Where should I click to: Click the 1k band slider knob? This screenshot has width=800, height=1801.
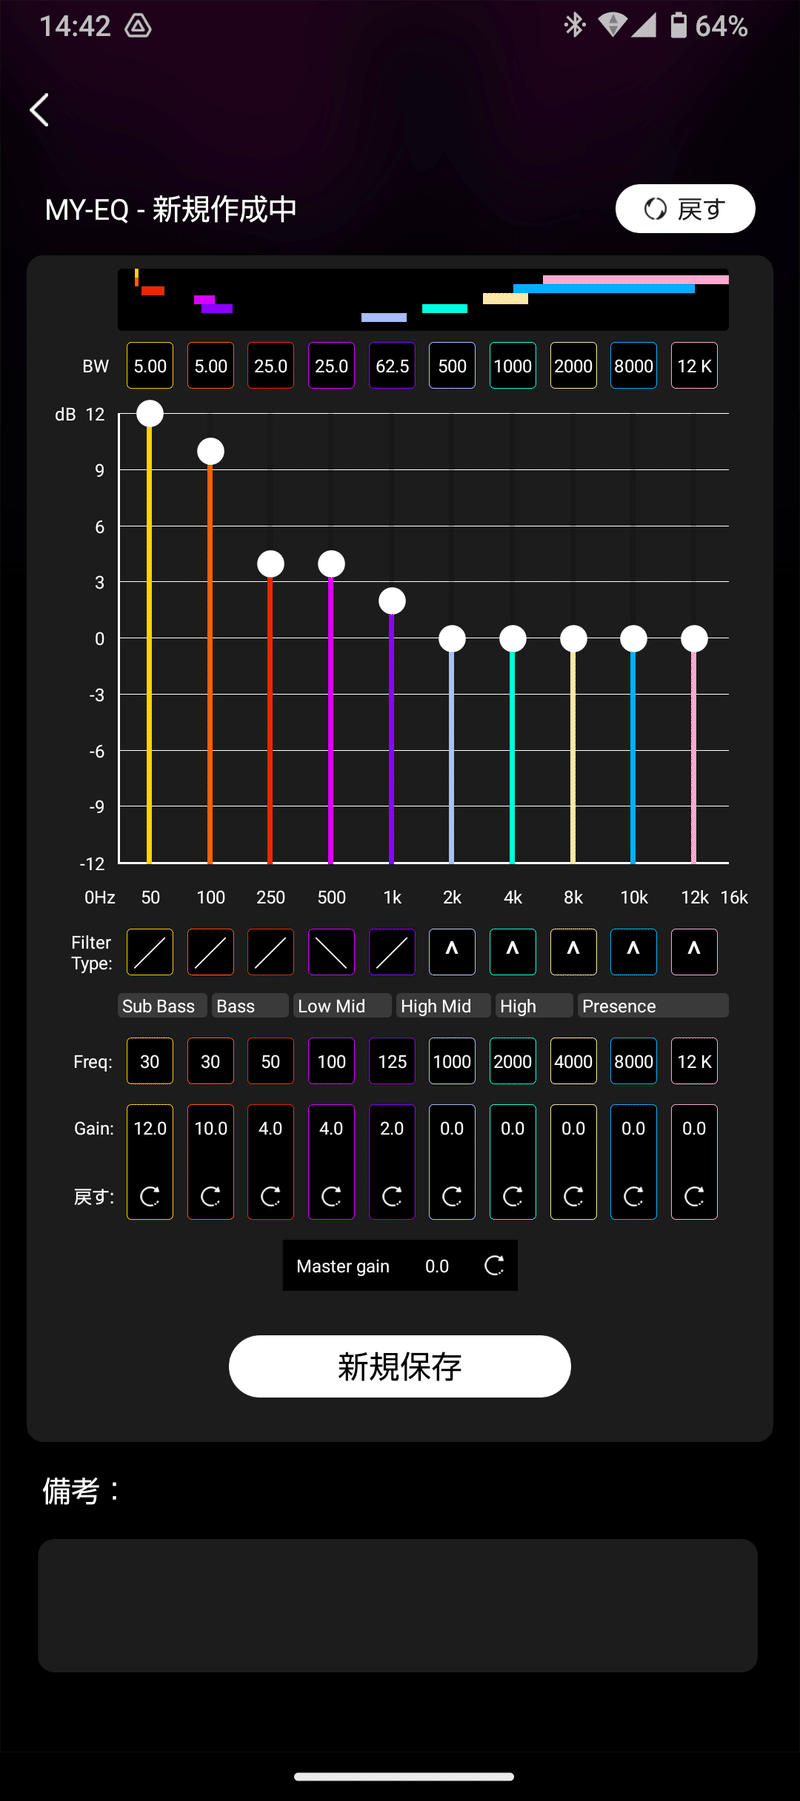click(392, 601)
